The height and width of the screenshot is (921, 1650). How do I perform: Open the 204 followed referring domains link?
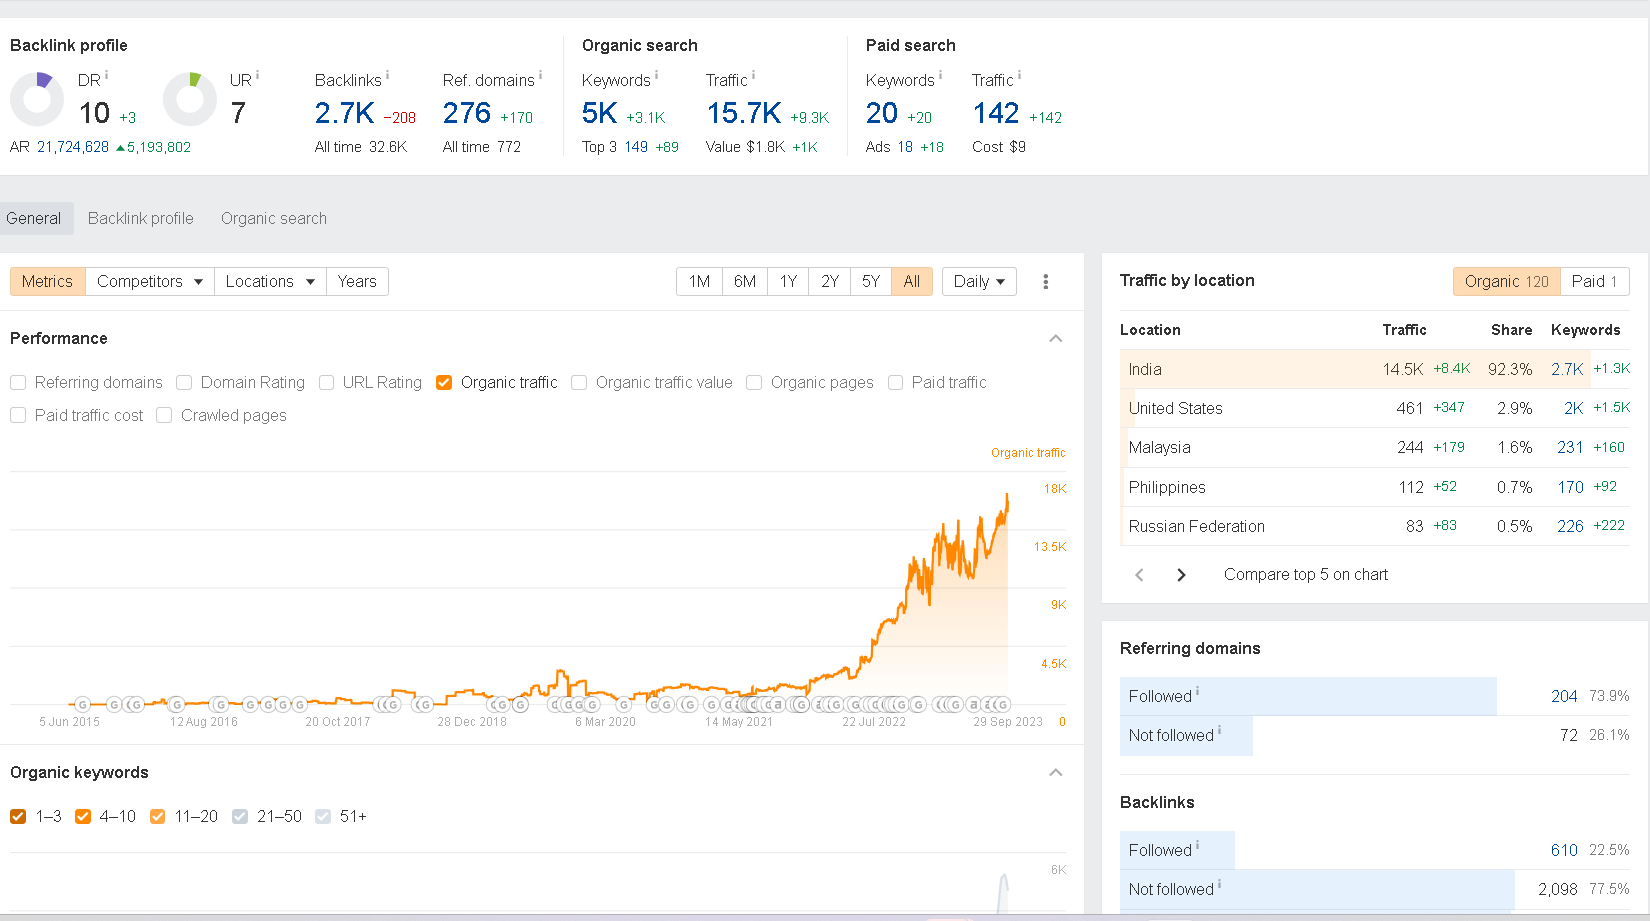point(1563,696)
